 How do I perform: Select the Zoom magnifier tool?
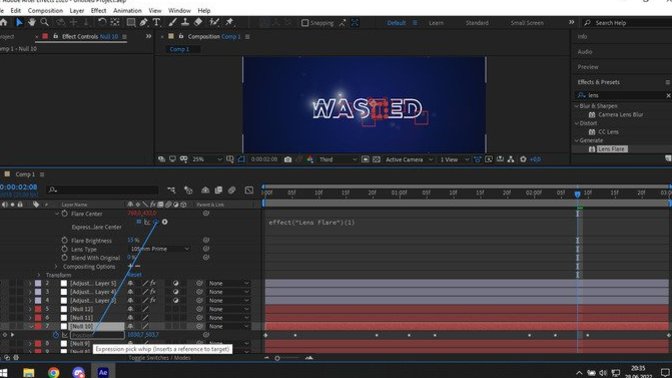[44, 22]
